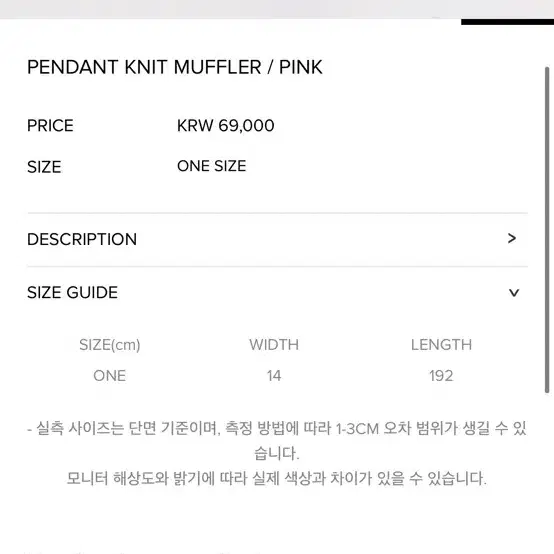Click the monitor color difference notice
Viewport: 554px width, 554px height.
tap(277, 479)
